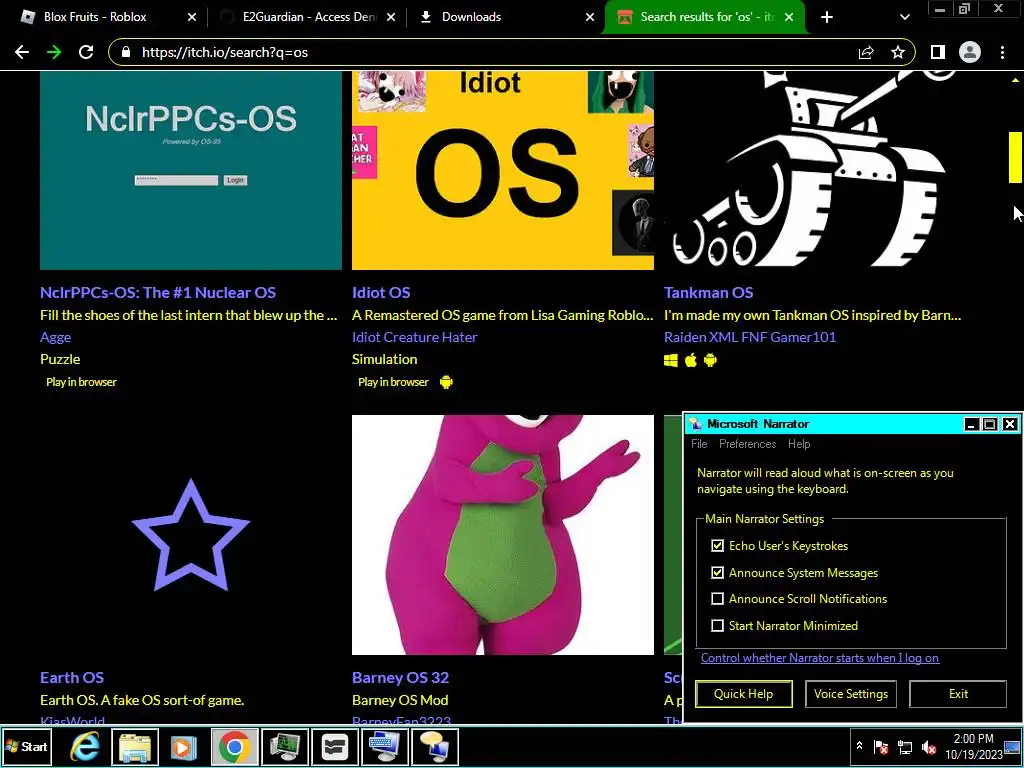Visit Raiden XML FNF Gamer101 profile

(750, 338)
